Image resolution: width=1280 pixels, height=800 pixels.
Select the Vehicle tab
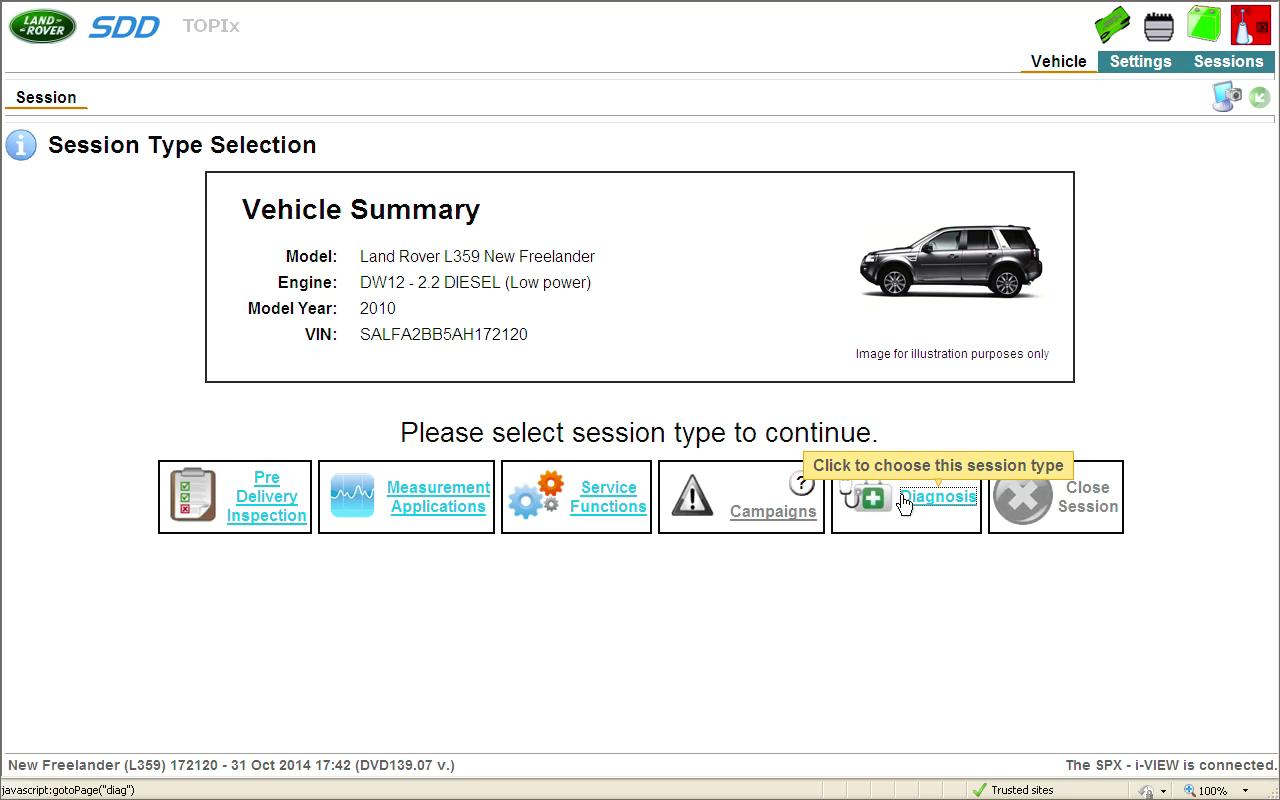point(1058,61)
